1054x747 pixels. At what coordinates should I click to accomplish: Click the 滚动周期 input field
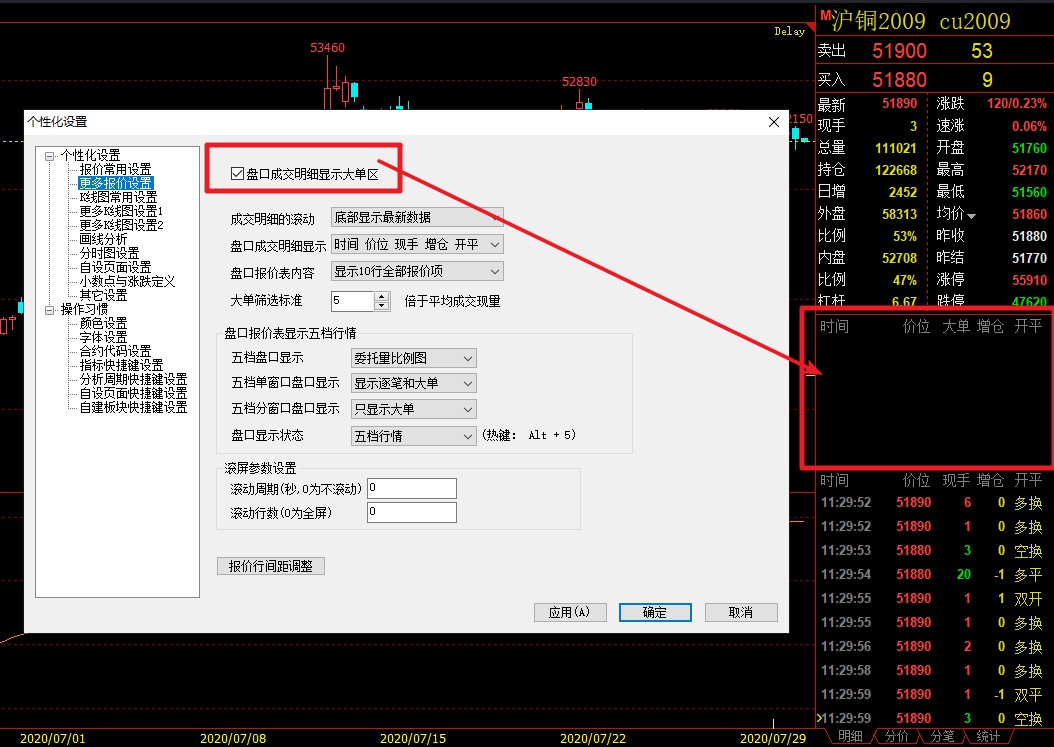[x=411, y=488]
